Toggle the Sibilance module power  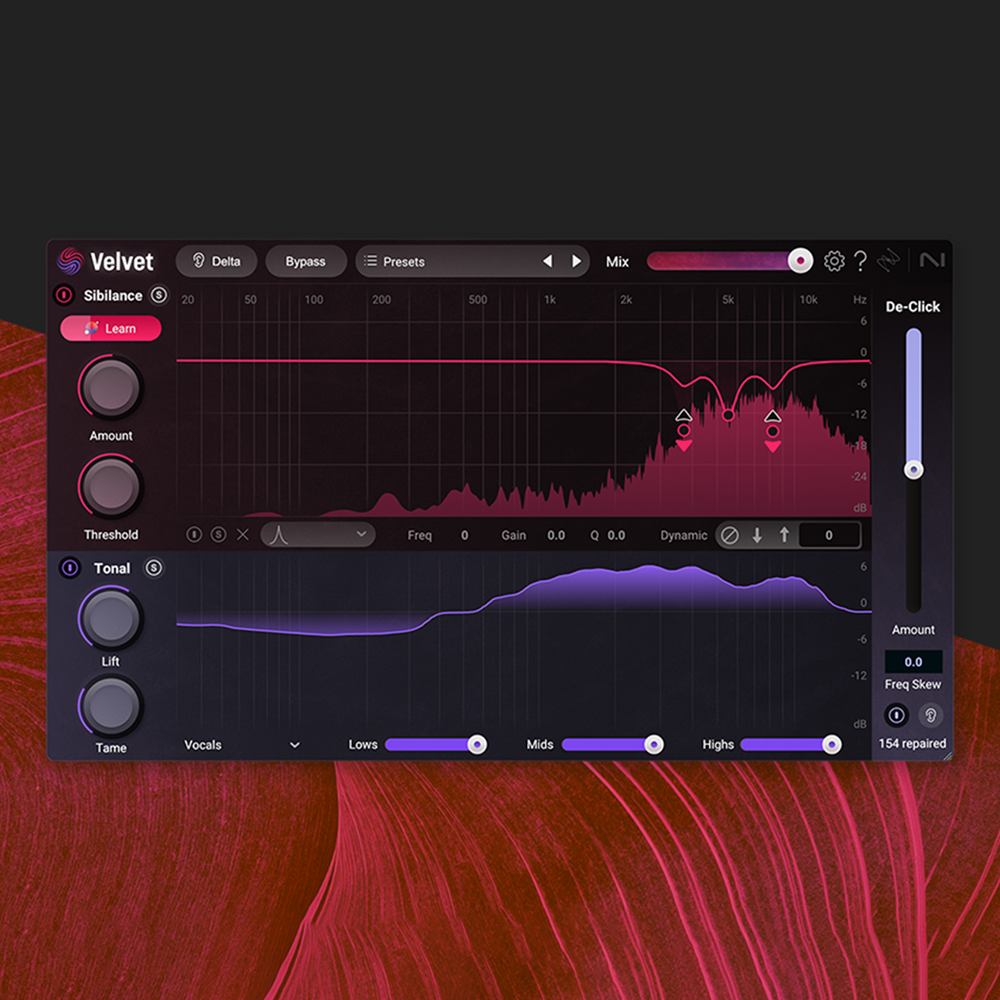[64, 295]
